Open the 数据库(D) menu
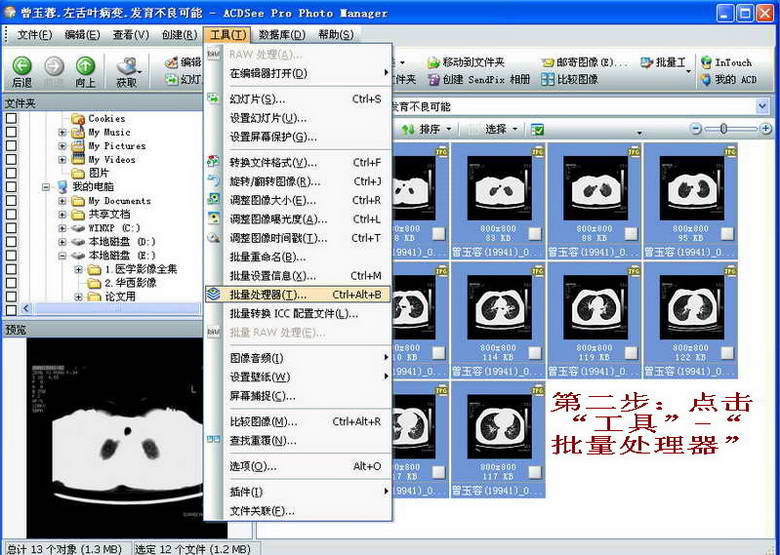780x555 pixels. 282,35
